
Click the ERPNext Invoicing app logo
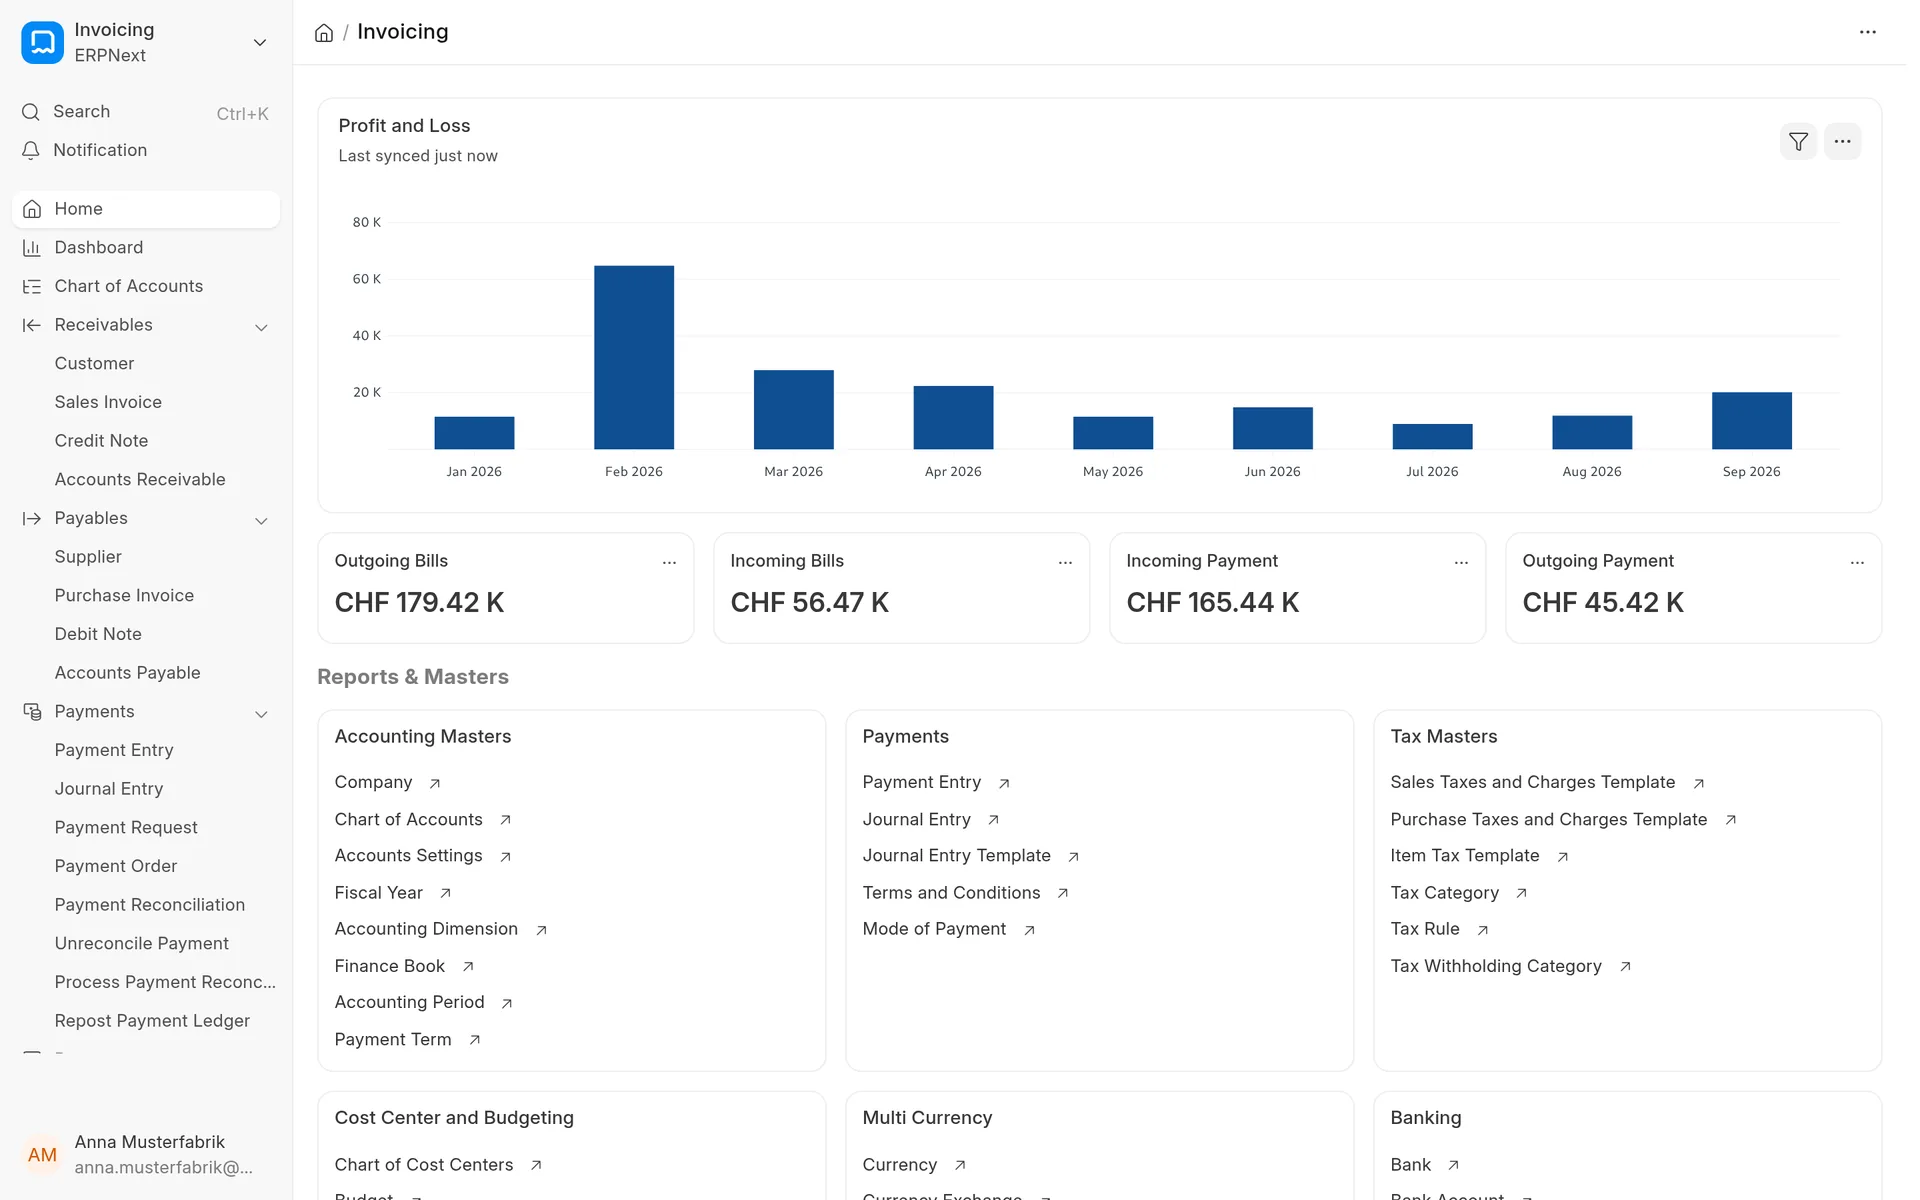pos(42,42)
